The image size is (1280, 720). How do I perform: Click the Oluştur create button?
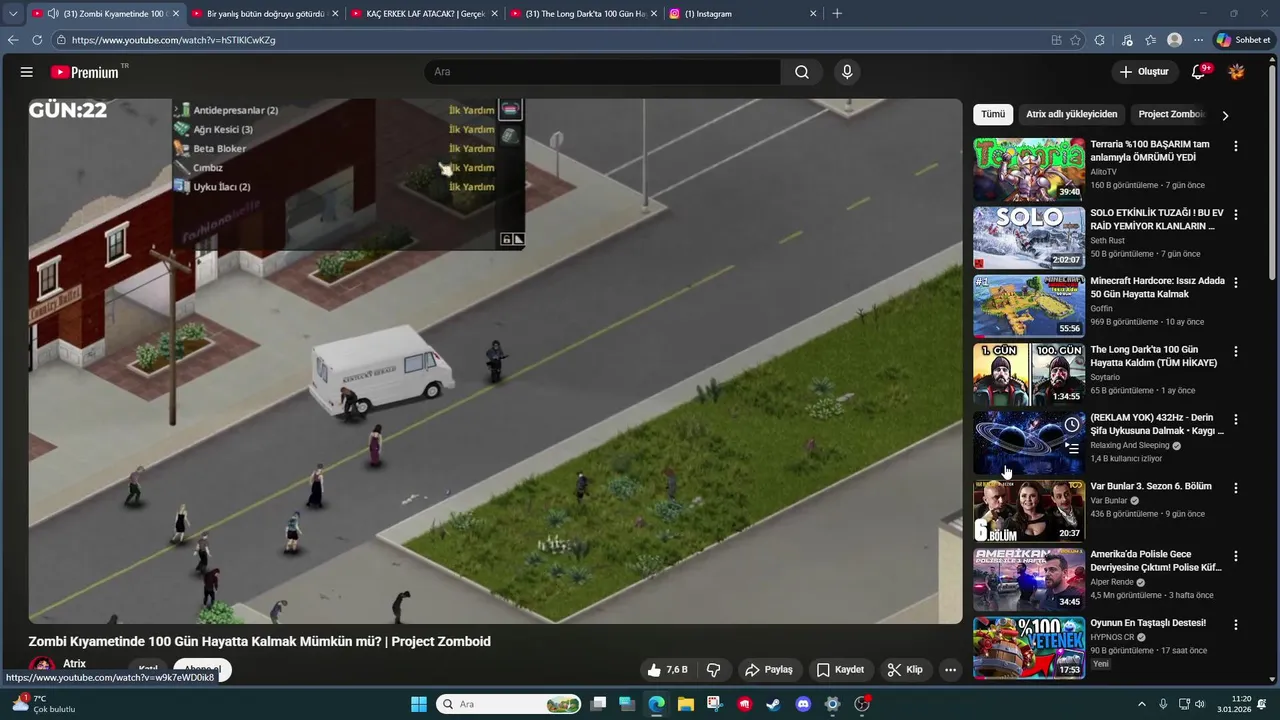pyautogui.click(x=1144, y=72)
